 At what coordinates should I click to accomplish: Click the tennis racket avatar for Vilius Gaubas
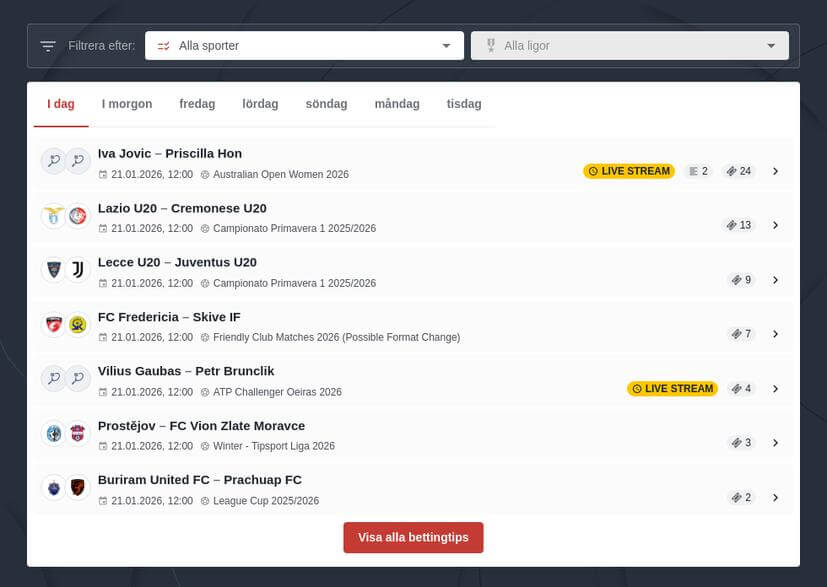click(54, 378)
